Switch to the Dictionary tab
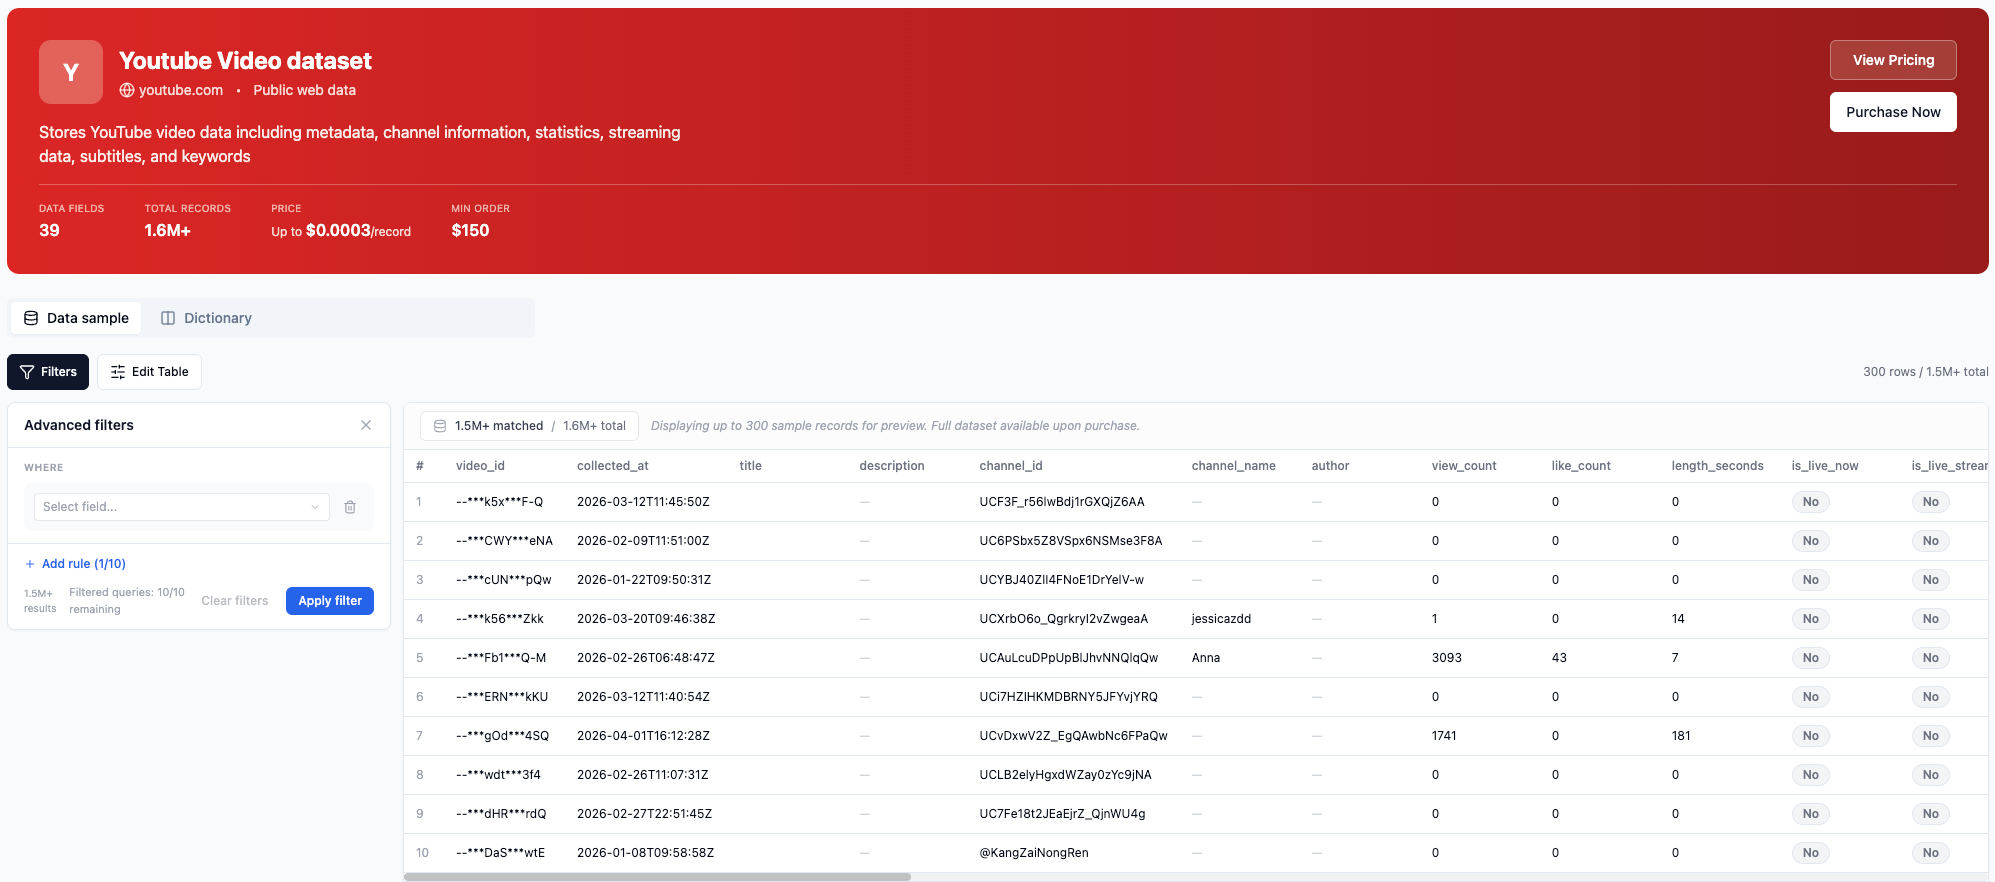 (206, 318)
